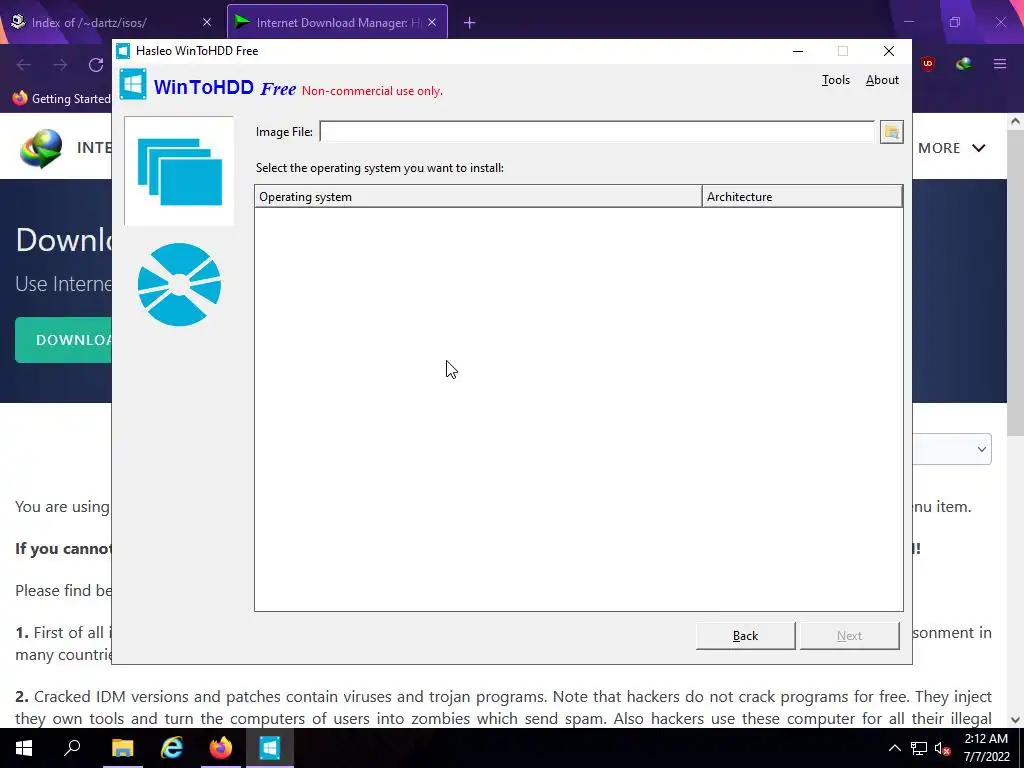Open File Explorer from taskbar
1024x768 pixels.
(122, 748)
